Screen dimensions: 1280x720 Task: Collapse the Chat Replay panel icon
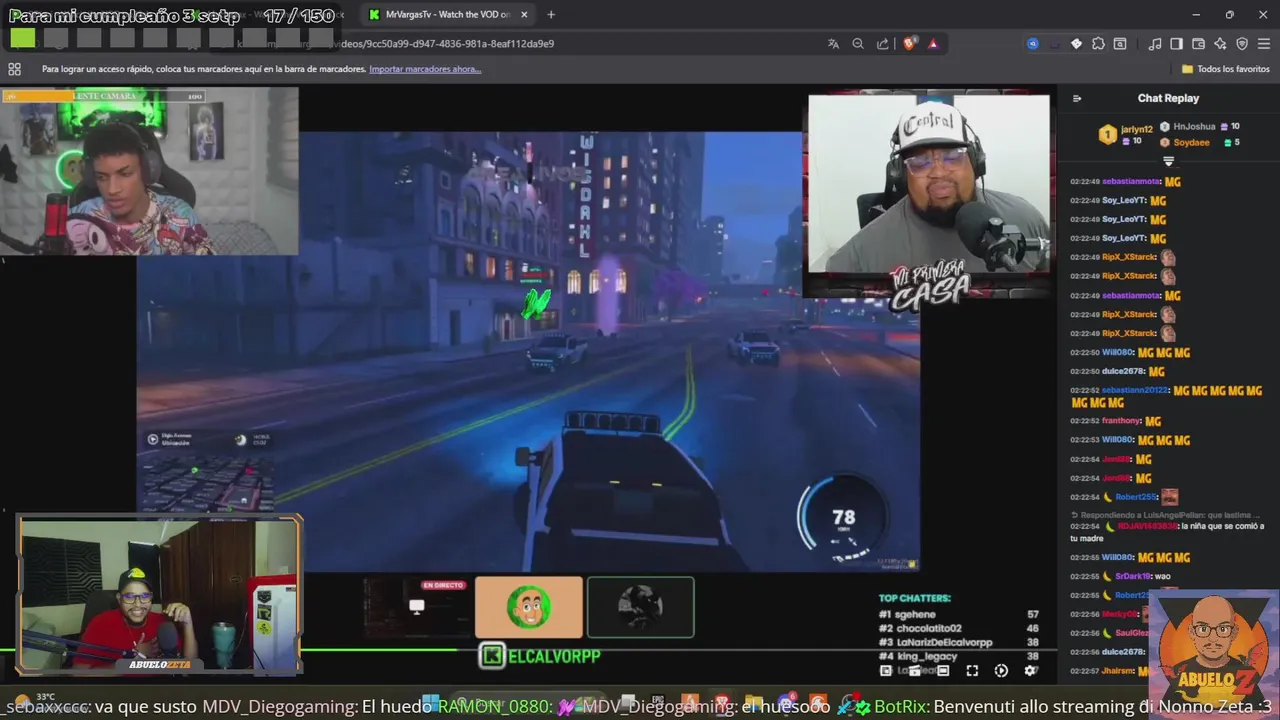(1077, 98)
